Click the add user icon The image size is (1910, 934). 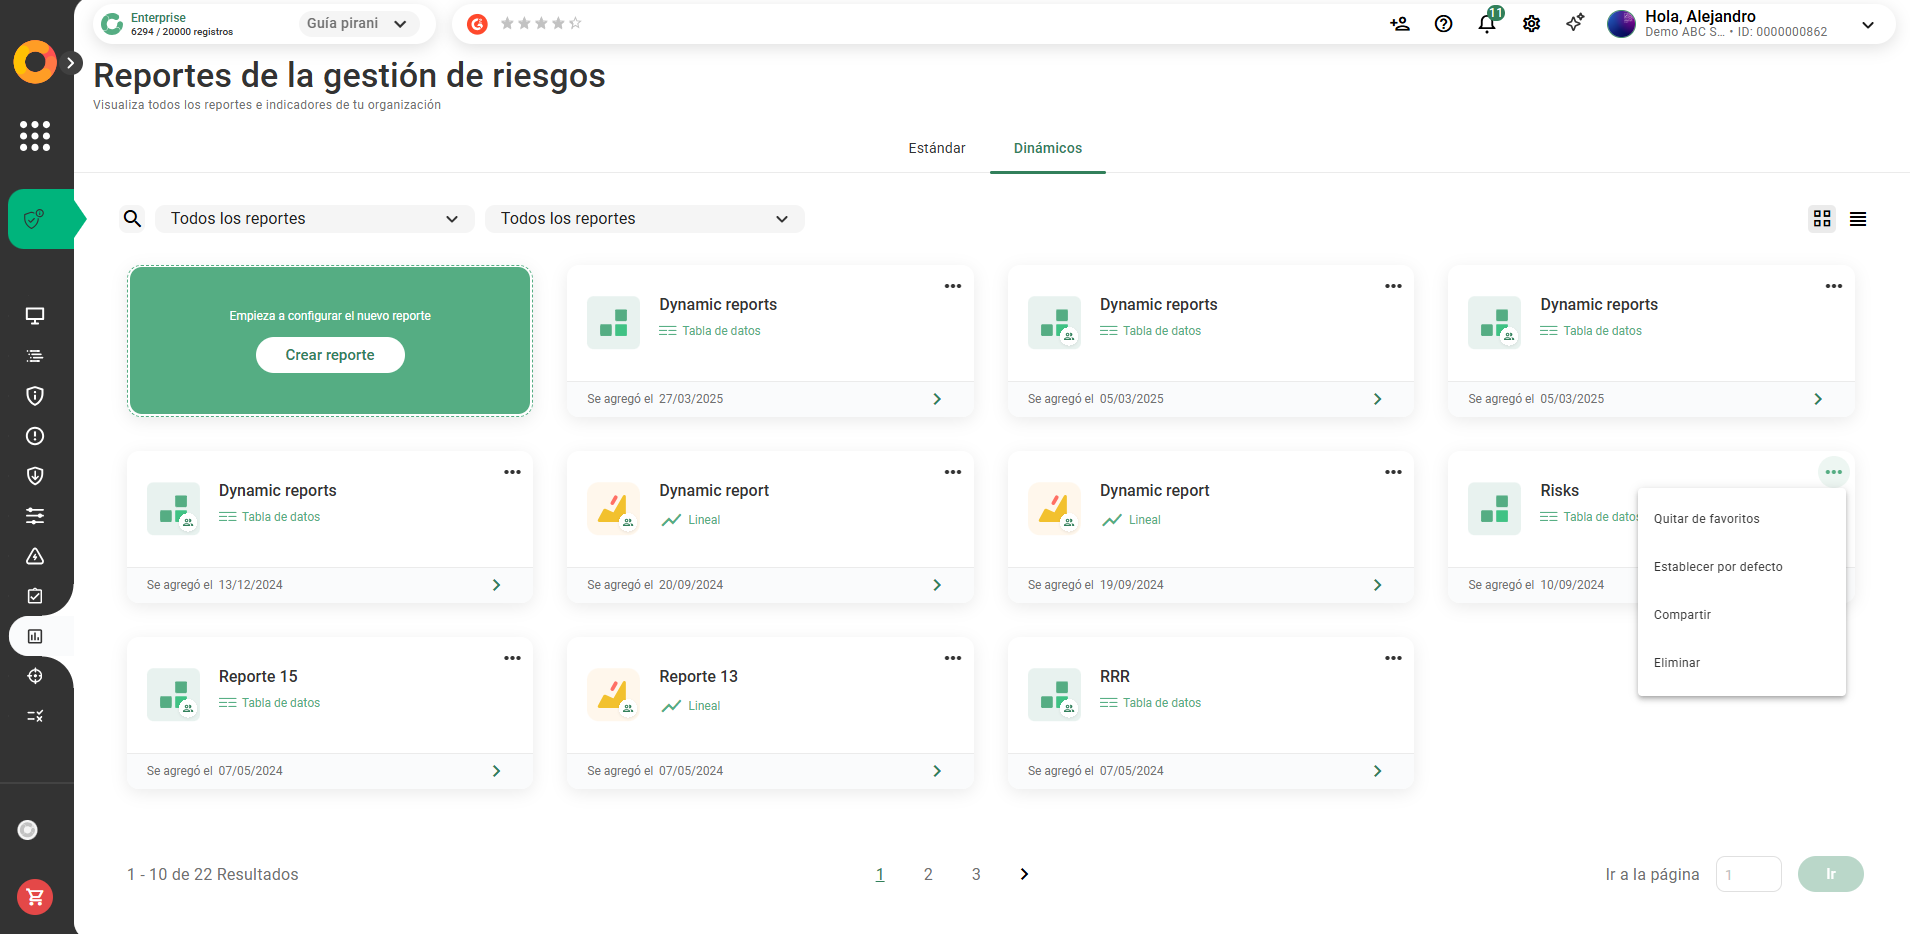pos(1399,24)
